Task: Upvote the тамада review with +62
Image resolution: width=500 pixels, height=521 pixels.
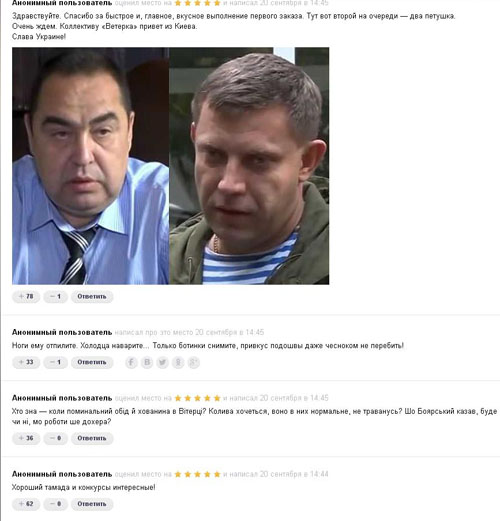Action: pyautogui.click(x=26, y=504)
